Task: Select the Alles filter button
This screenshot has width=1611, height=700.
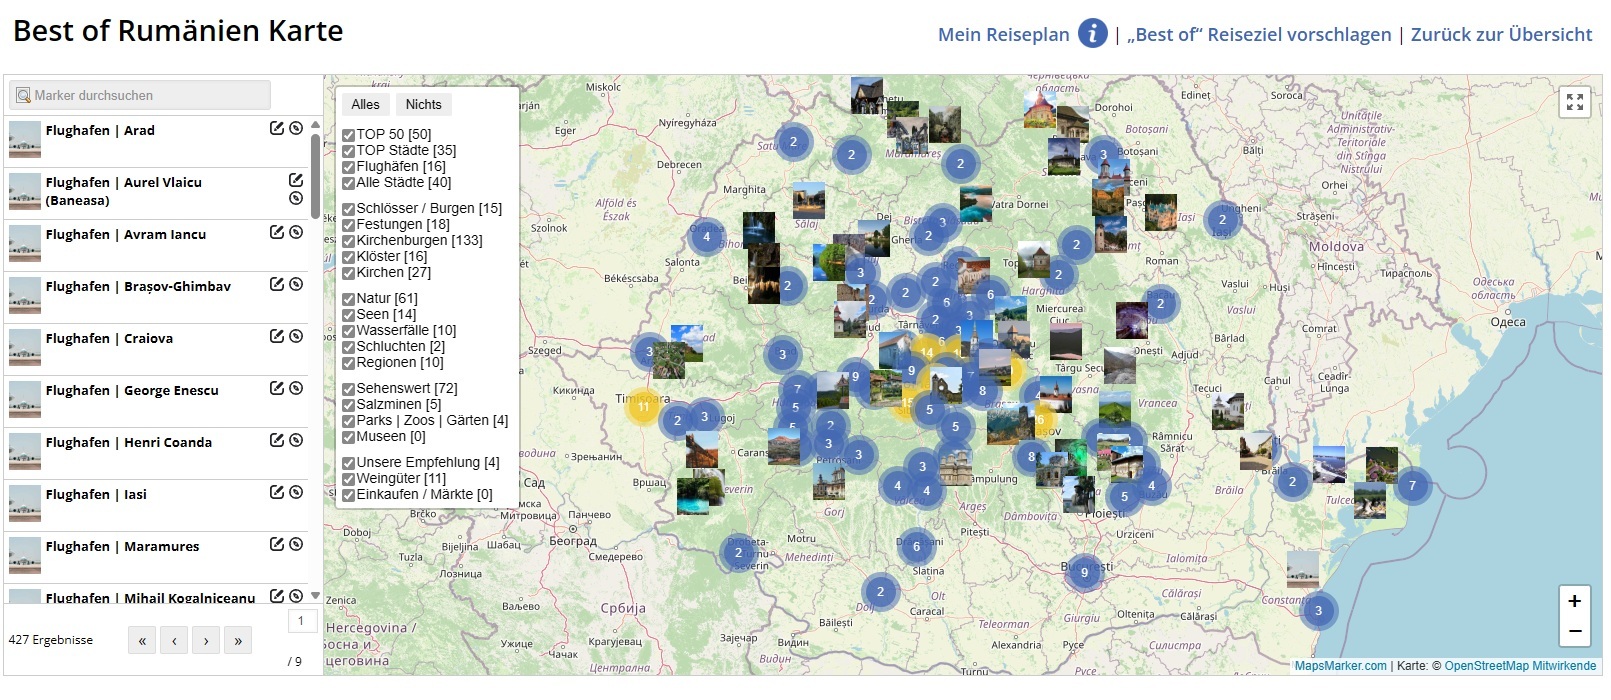Action: pos(365,105)
